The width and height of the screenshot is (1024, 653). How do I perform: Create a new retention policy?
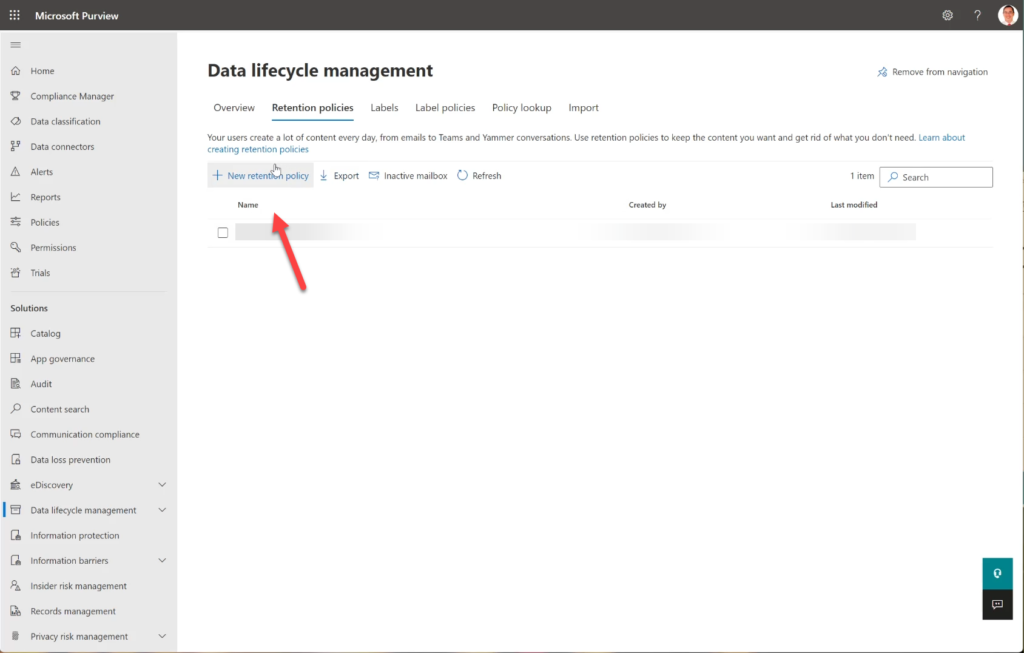coord(260,175)
